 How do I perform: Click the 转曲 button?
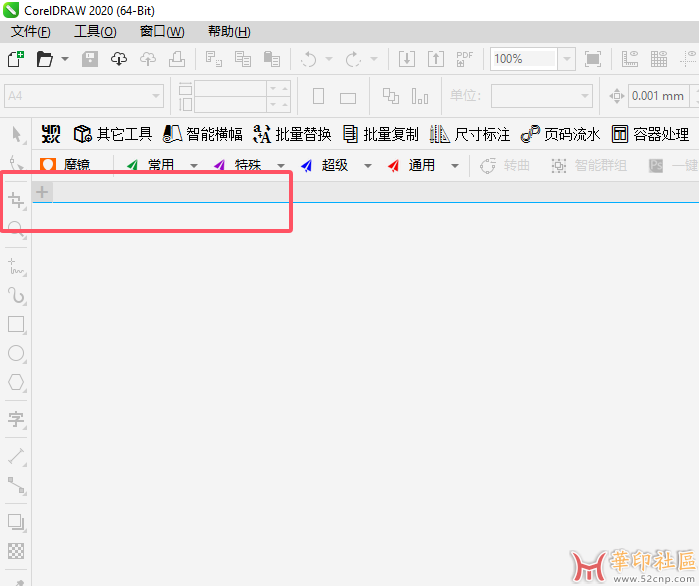pos(505,166)
